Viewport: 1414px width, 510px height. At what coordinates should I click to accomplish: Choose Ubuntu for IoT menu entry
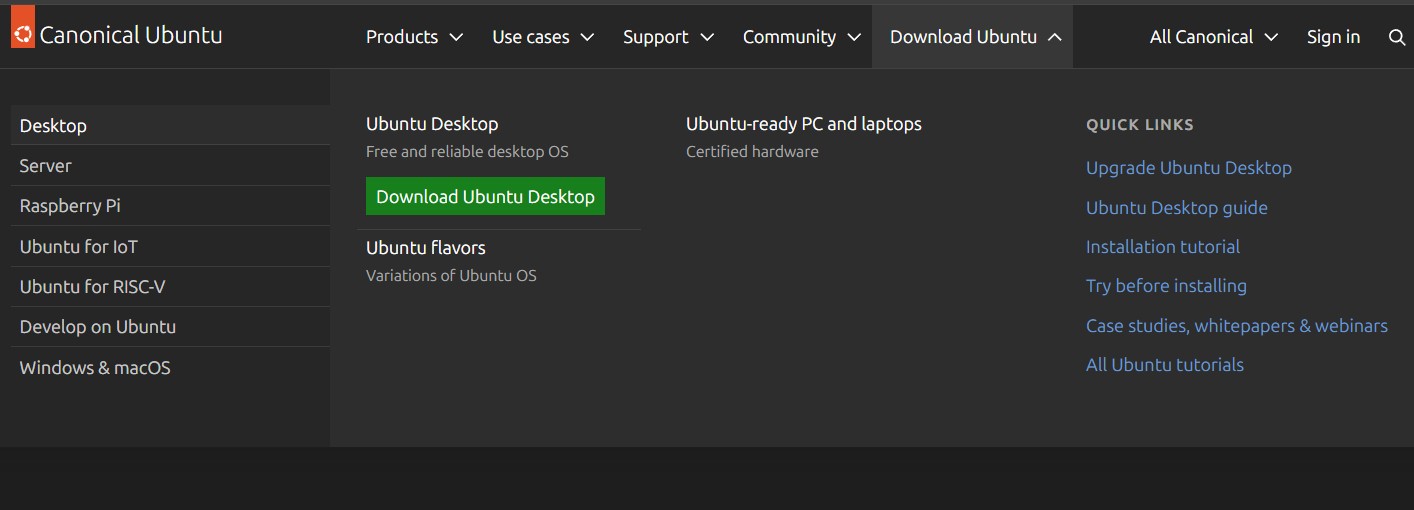click(x=78, y=247)
